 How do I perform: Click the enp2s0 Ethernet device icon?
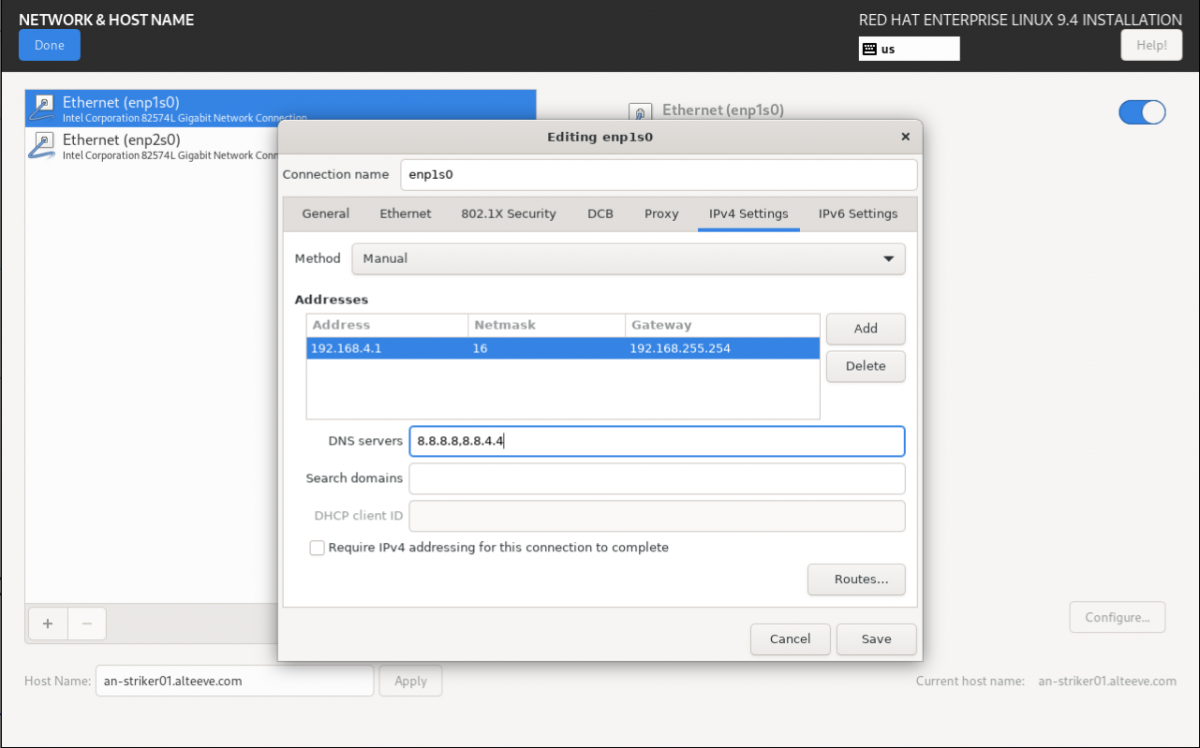tap(43, 145)
